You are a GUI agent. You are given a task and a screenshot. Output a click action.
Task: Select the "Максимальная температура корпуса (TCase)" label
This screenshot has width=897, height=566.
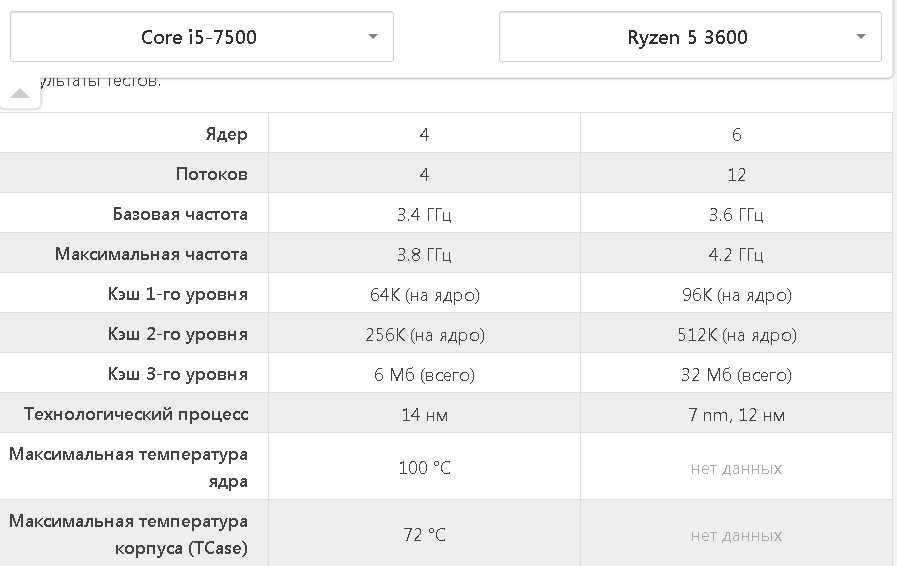coord(128,535)
